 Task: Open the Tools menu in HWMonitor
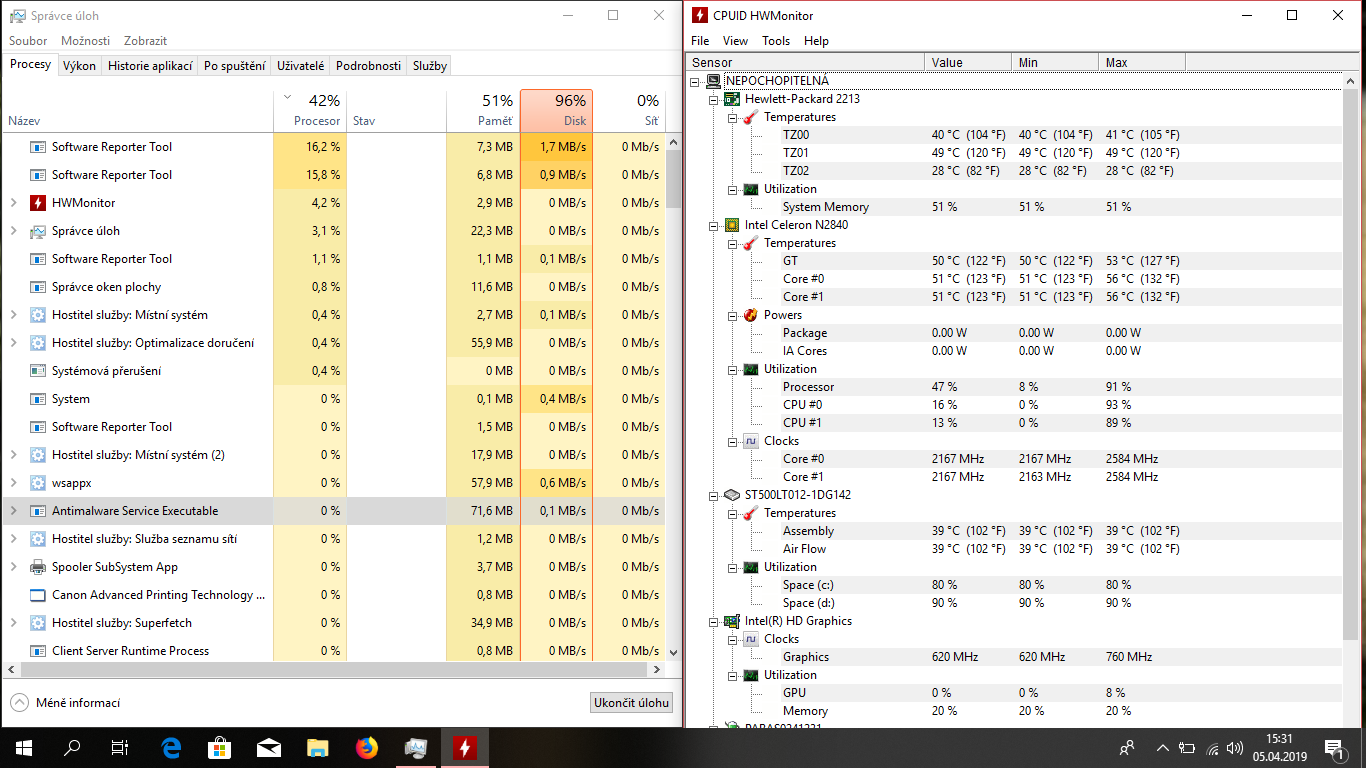tap(776, 41)
